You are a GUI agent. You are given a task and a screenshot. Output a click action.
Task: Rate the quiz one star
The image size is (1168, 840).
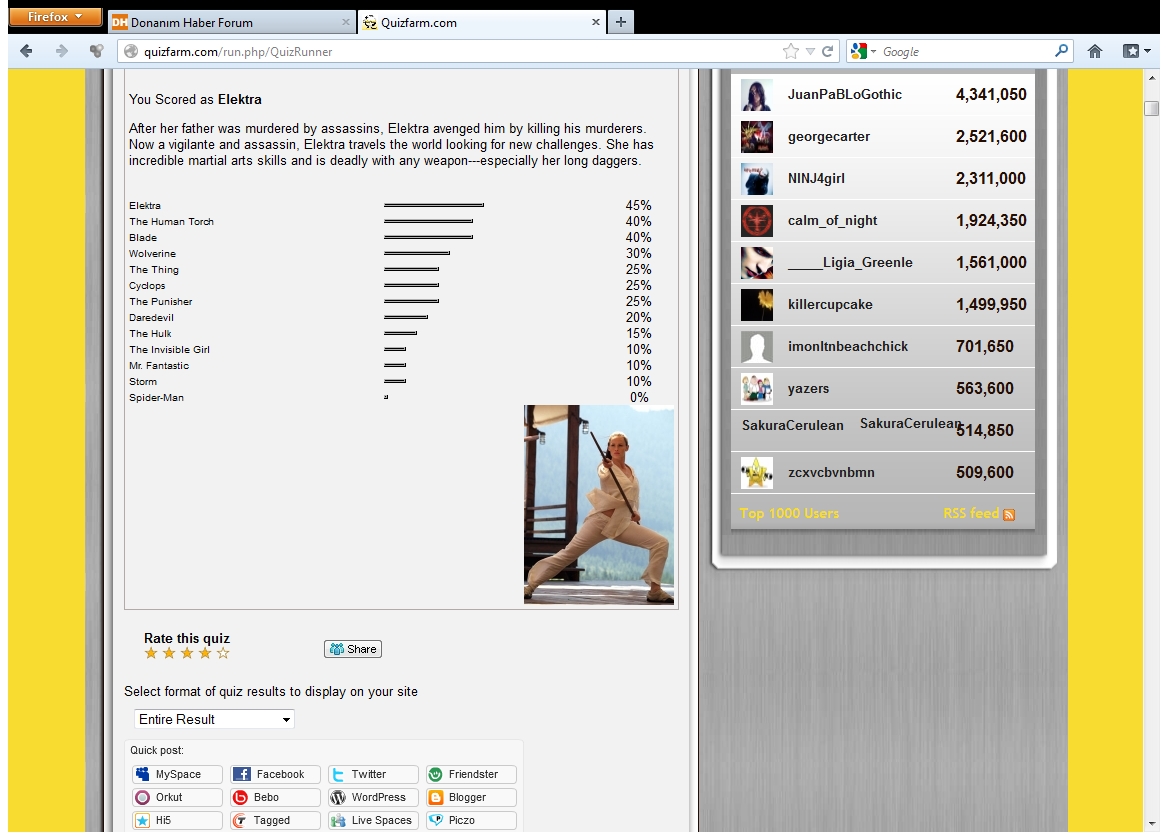tap(151, 654)
